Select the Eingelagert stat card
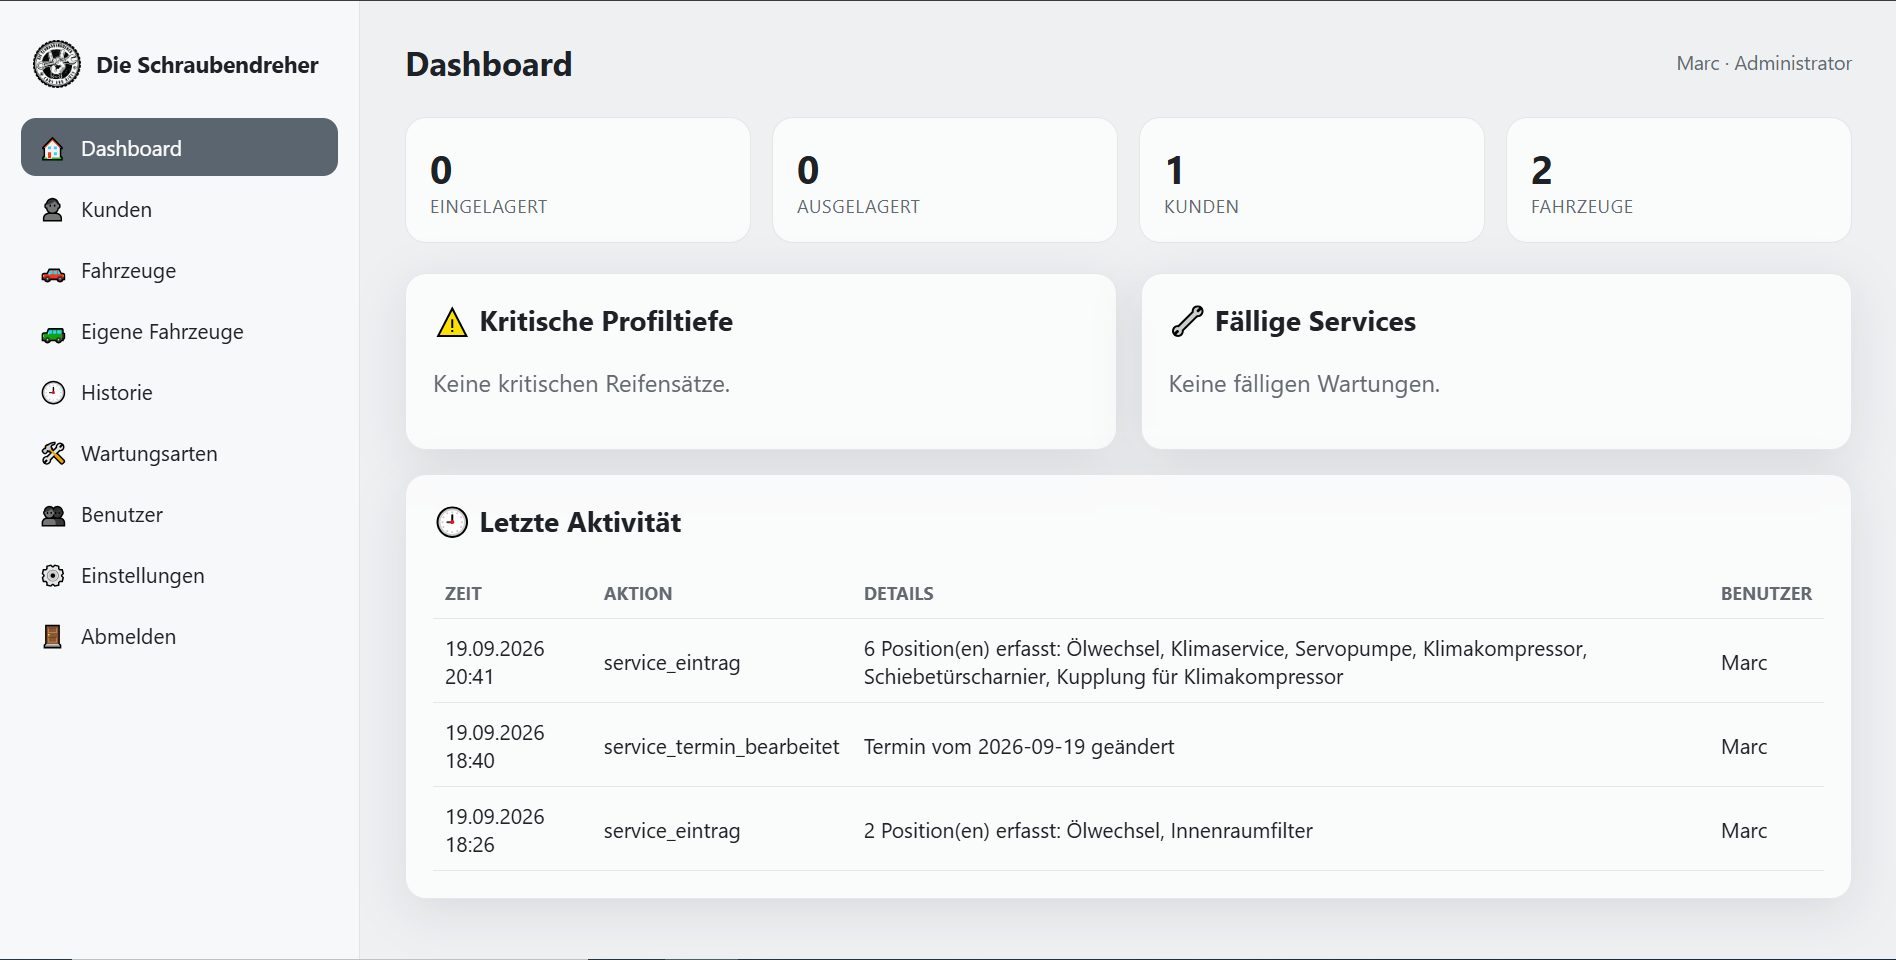This screenshot has height=960, width=1896. (x=578, y=180)
